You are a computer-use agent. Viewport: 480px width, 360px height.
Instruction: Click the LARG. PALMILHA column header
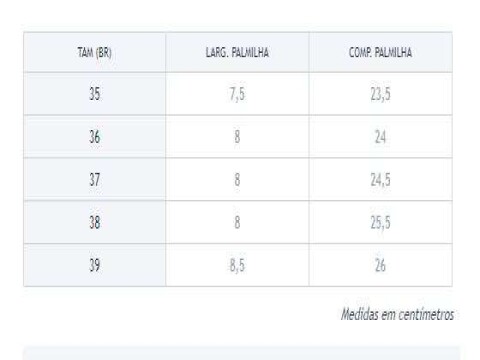click(237, 52)
